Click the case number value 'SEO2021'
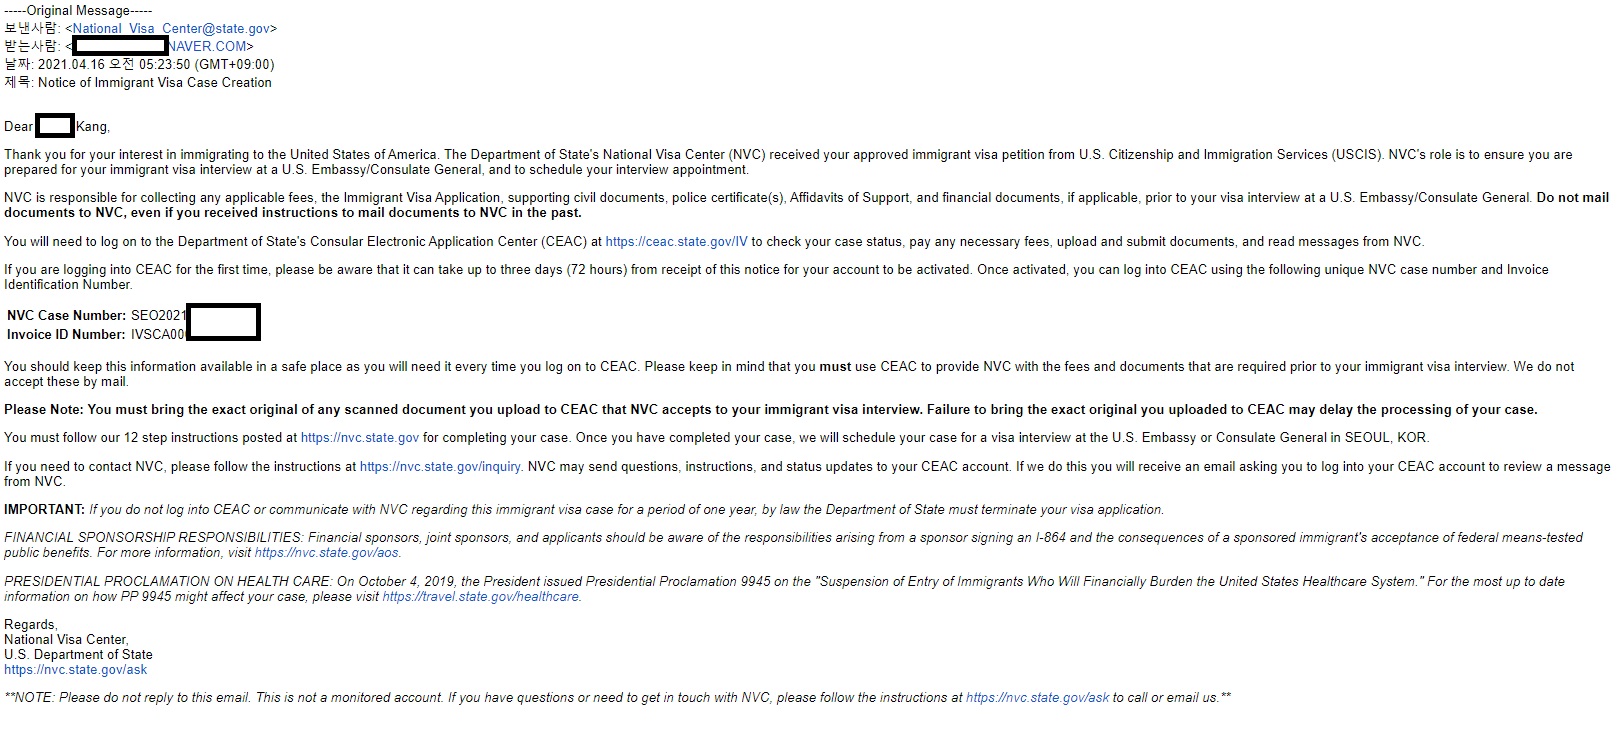The width and height of the screenshot is (1618, 739). coord(158,316)
